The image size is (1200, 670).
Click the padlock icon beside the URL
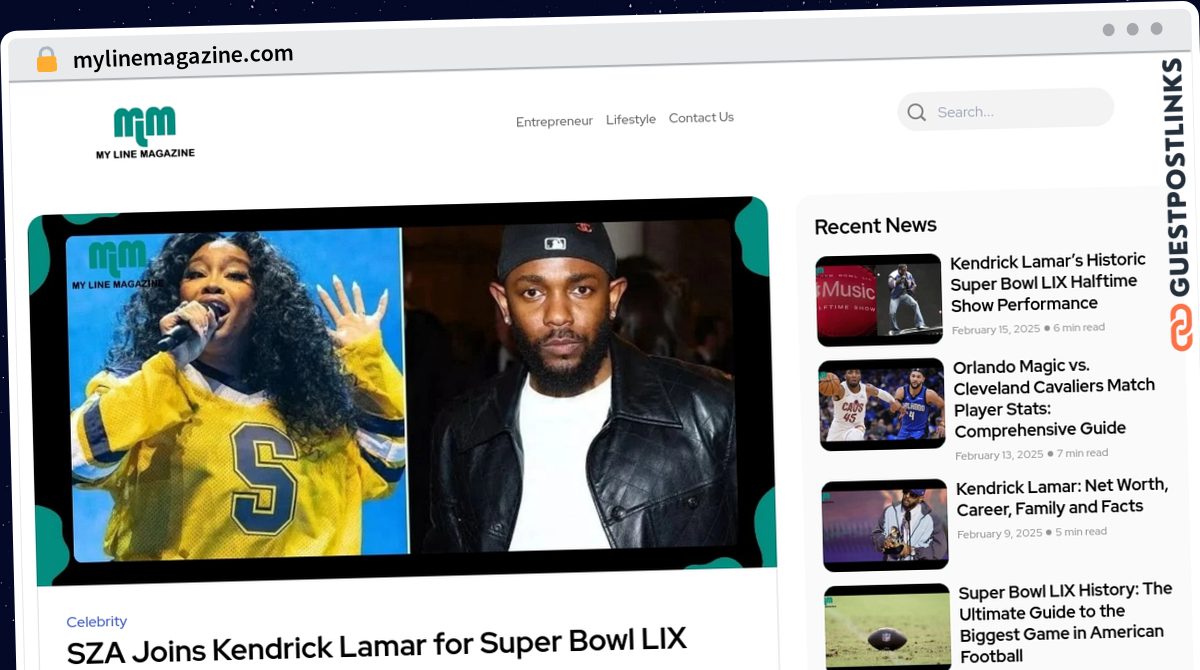pyautogui.click(x=46, y=59)
